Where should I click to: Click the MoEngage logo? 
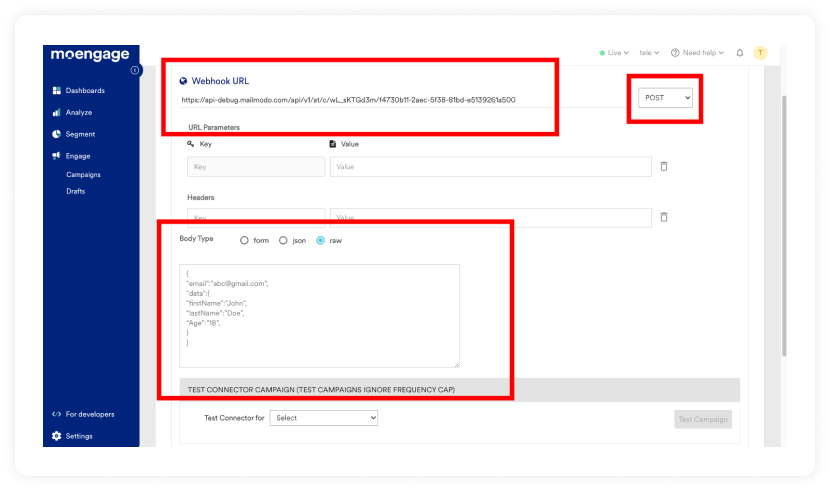coord(90,54)
